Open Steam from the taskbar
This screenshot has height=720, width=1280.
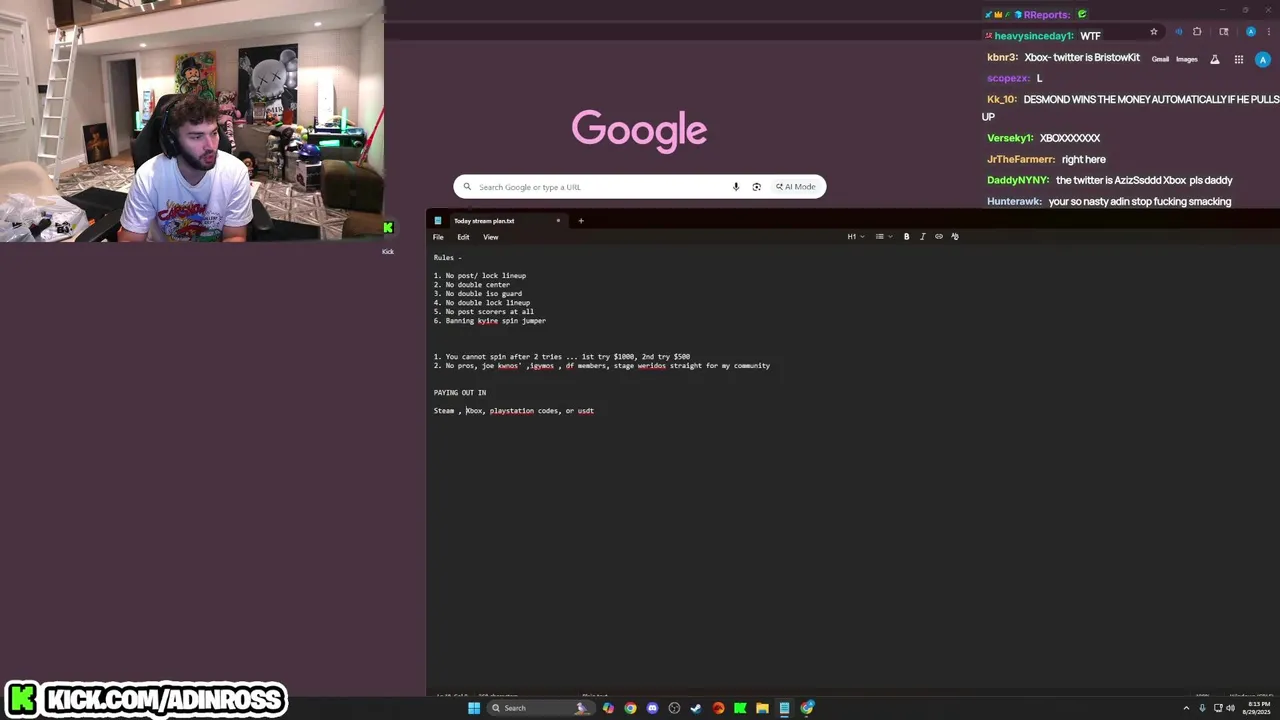click(x=696, y=708)
